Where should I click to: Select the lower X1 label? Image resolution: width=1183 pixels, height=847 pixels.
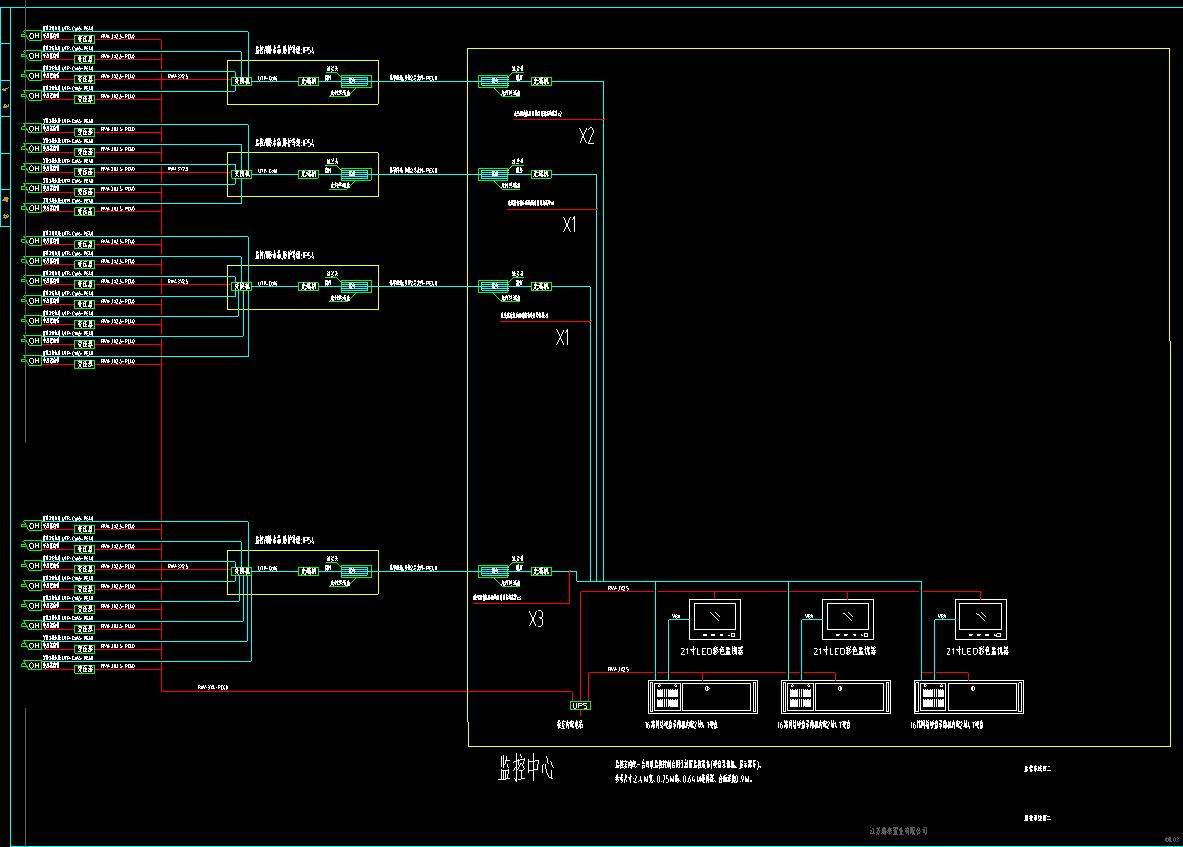coord(563,339)
